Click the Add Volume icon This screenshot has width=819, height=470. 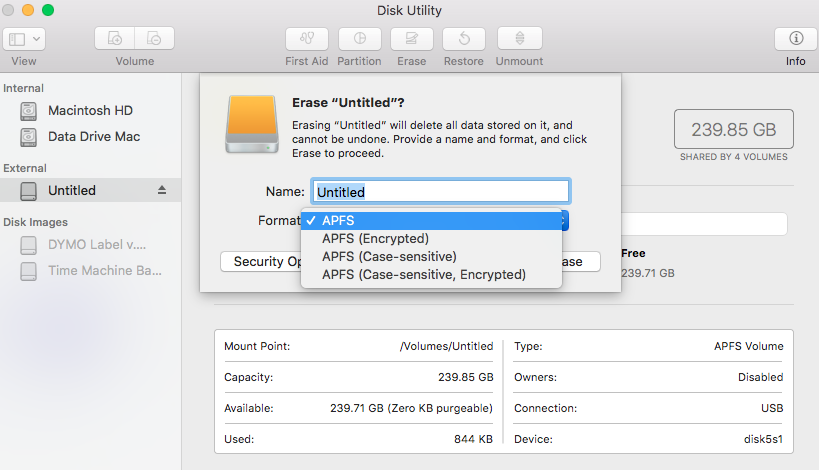(114, 39)
